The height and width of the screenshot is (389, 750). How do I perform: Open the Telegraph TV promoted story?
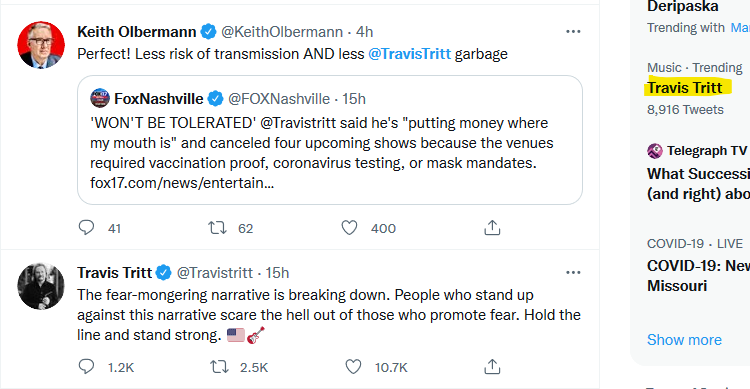698,172
